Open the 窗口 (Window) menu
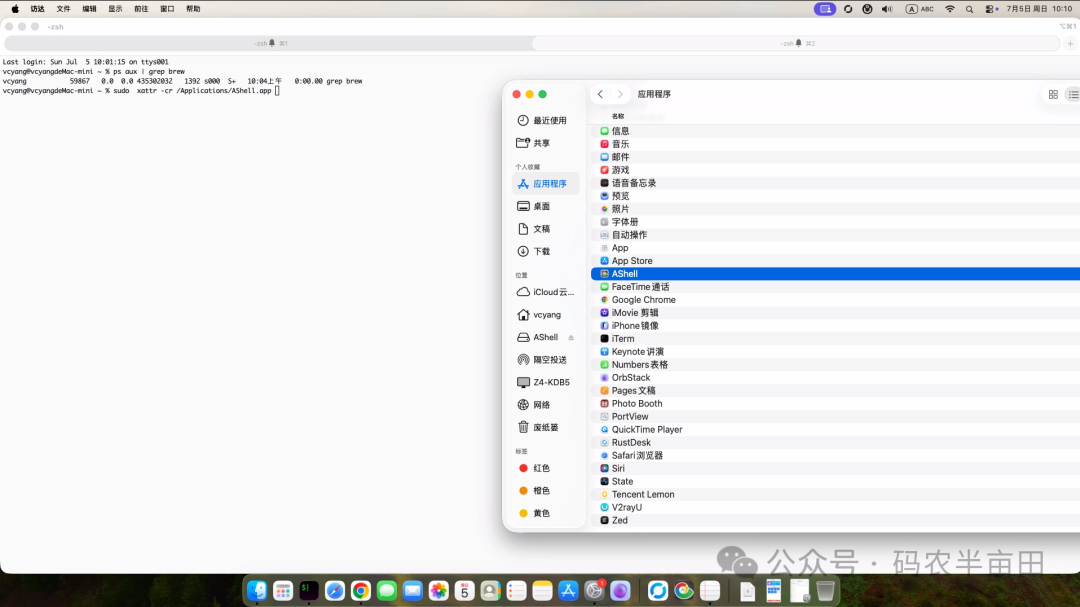 [x=167, y=9]
